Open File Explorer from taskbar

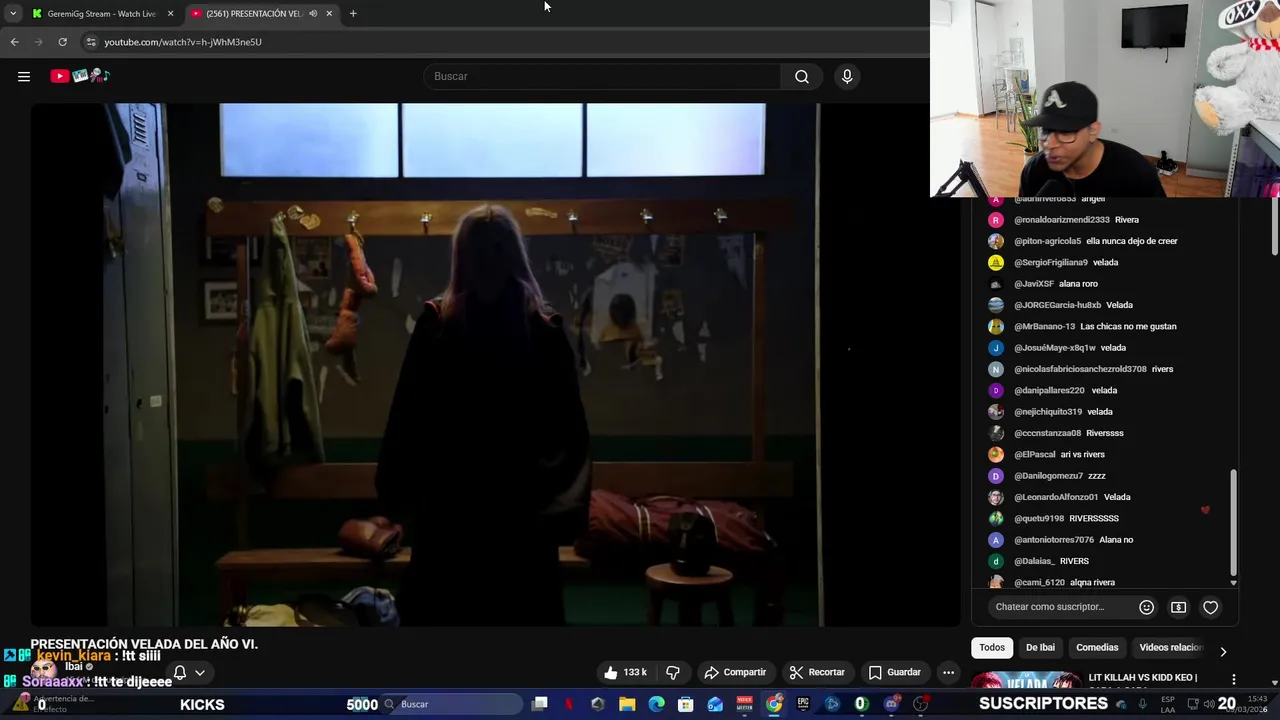(x=627, y=704)
